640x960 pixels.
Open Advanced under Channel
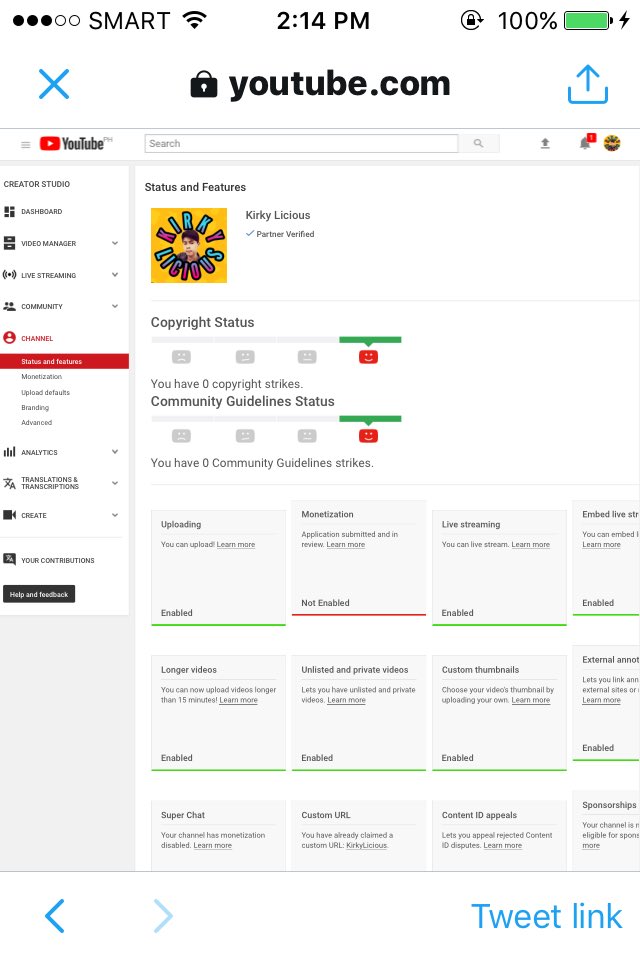click(37, 422)
